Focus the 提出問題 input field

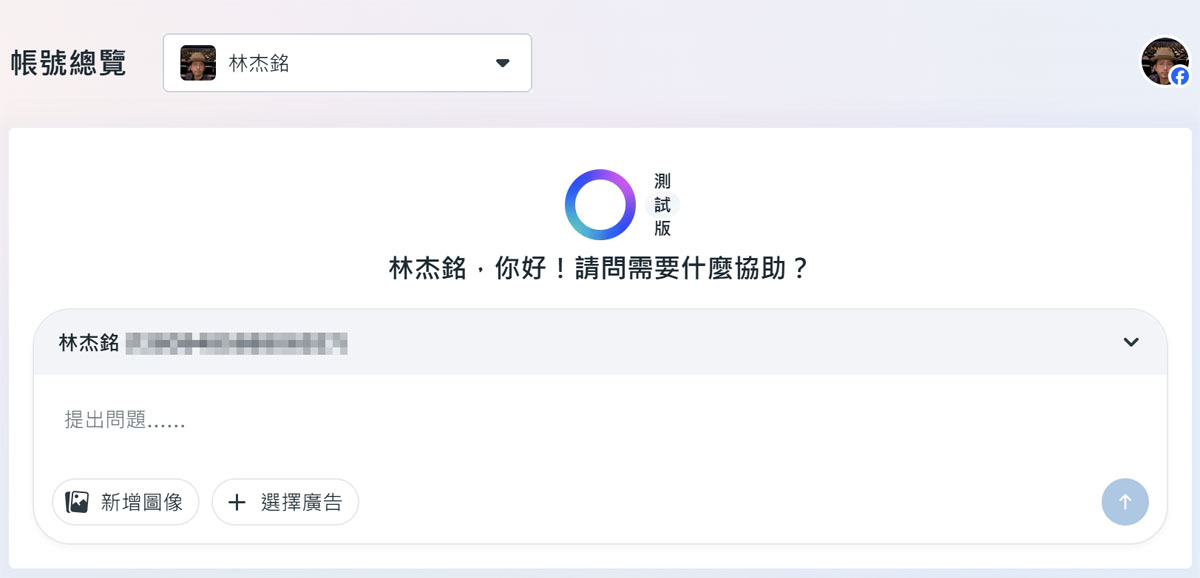600,421
